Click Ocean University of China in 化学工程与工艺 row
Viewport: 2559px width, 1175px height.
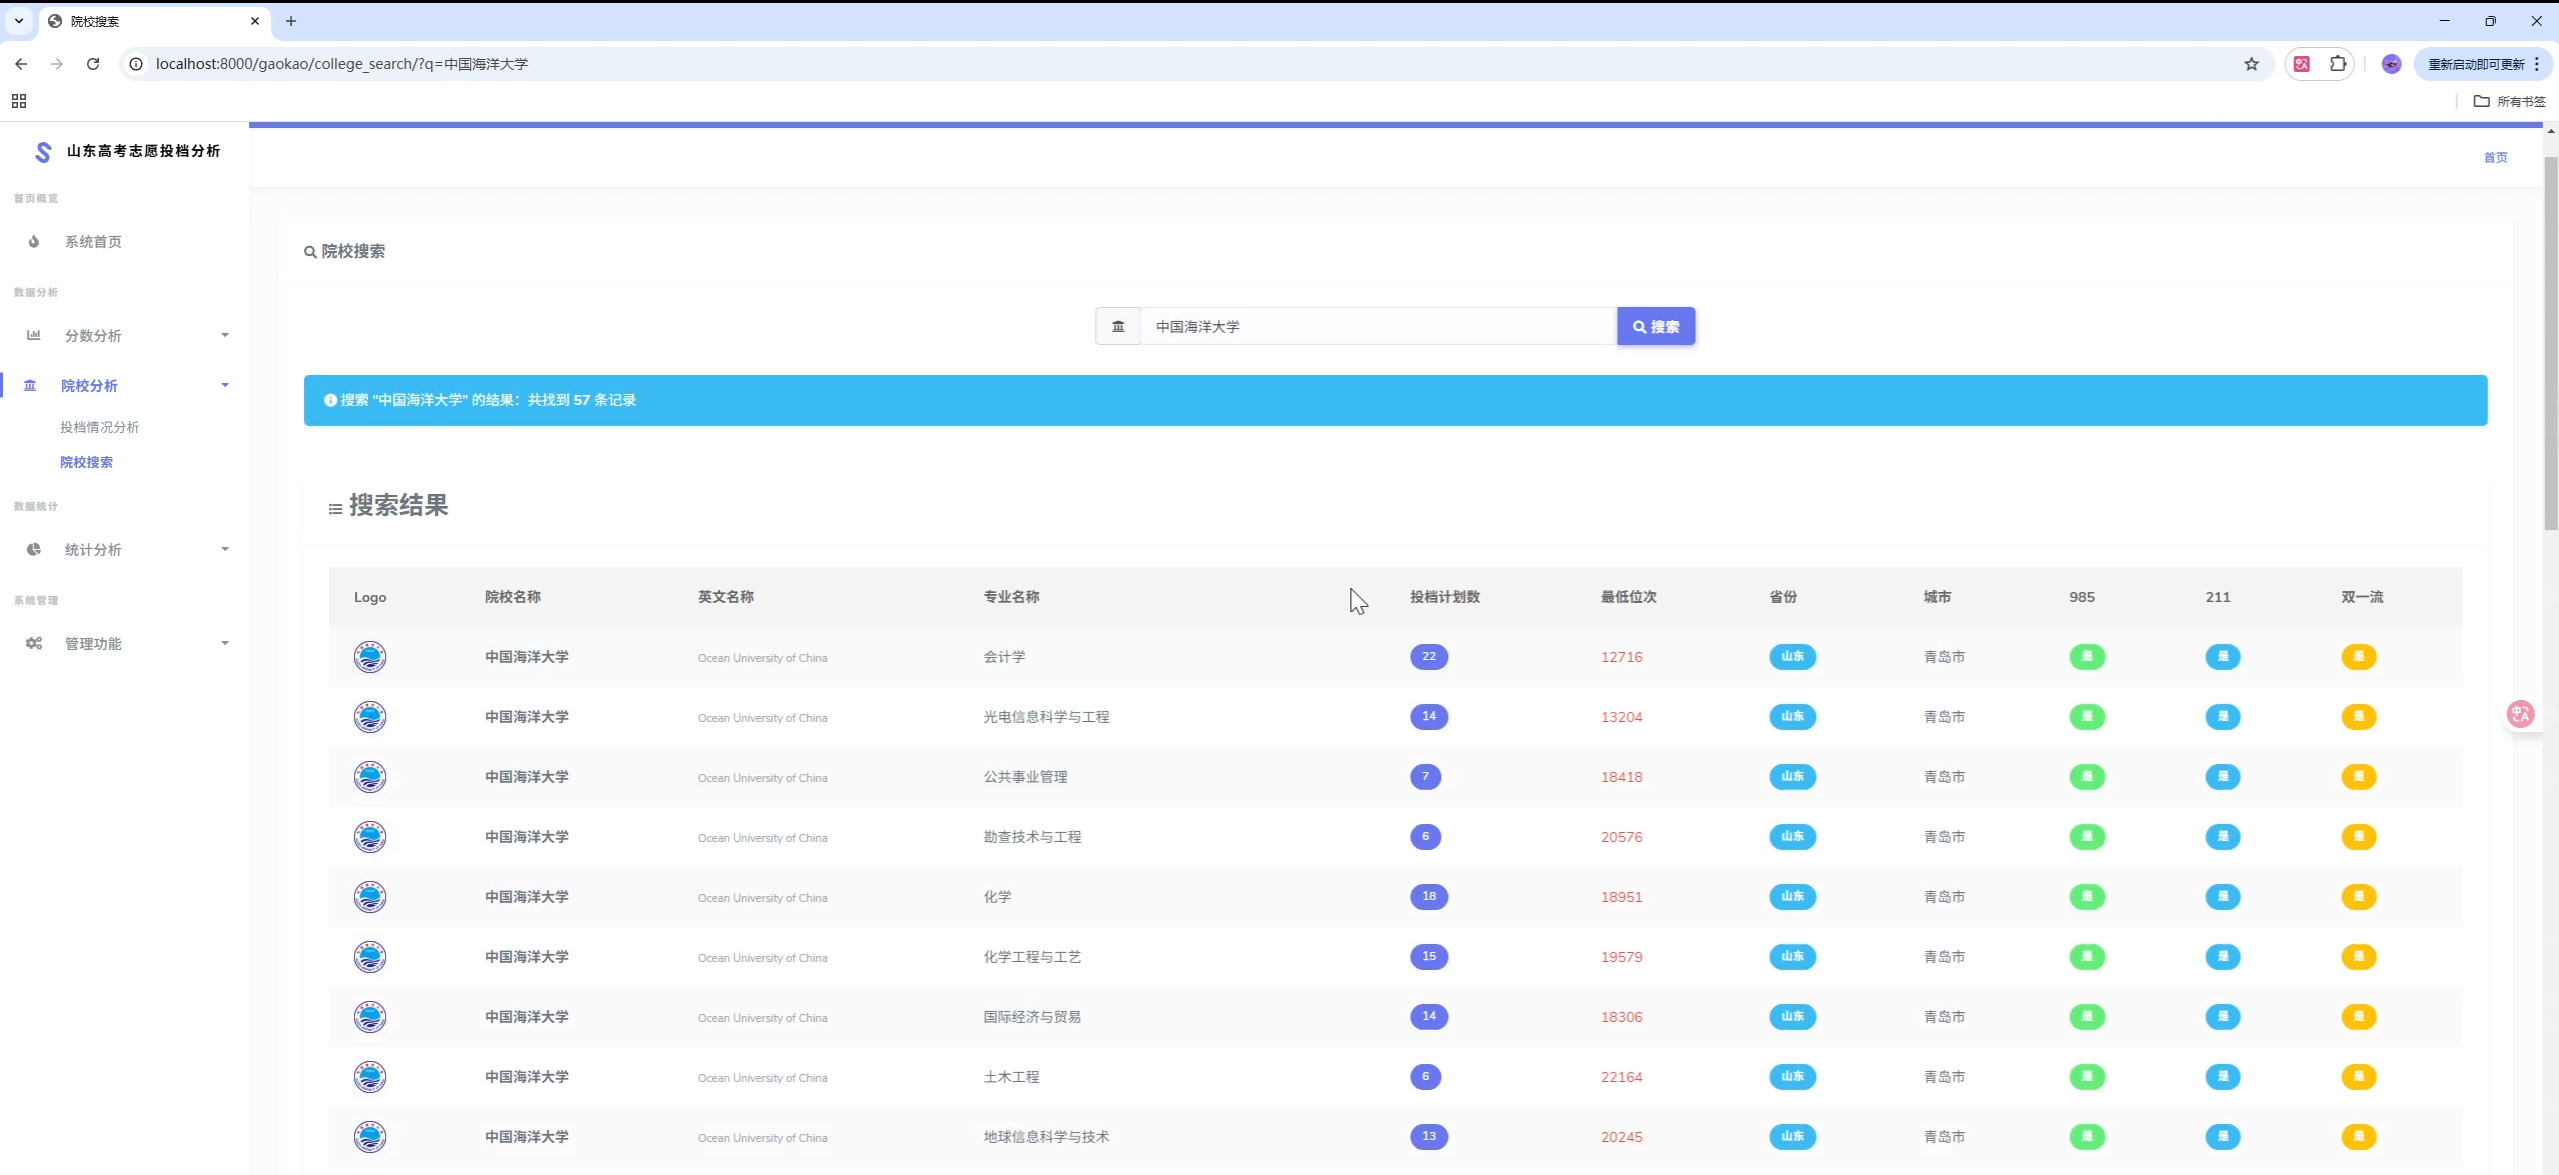point(762,958)
